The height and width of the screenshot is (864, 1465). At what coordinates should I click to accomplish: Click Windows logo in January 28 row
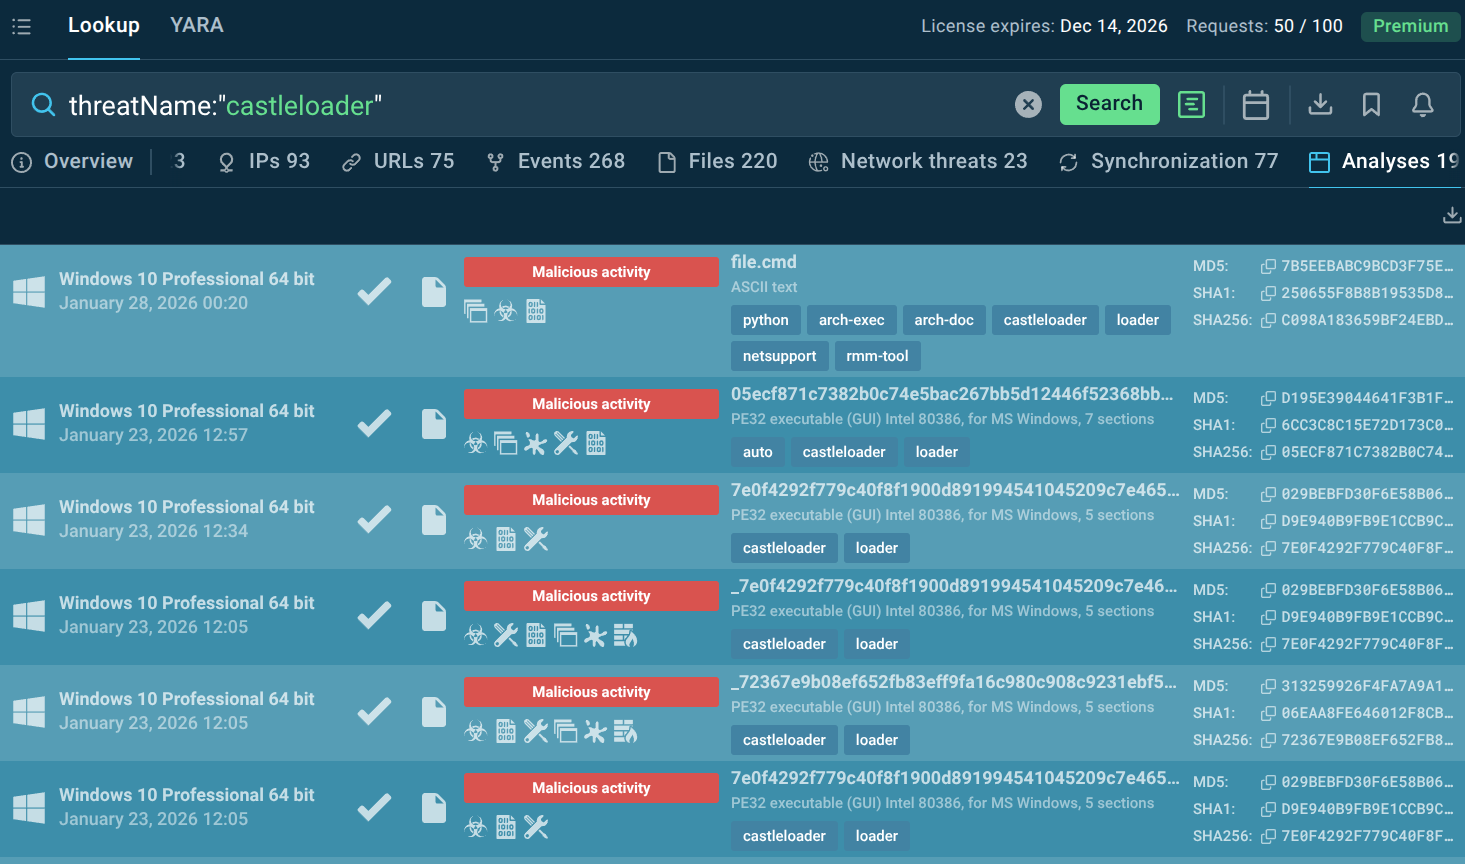[29, 292]
